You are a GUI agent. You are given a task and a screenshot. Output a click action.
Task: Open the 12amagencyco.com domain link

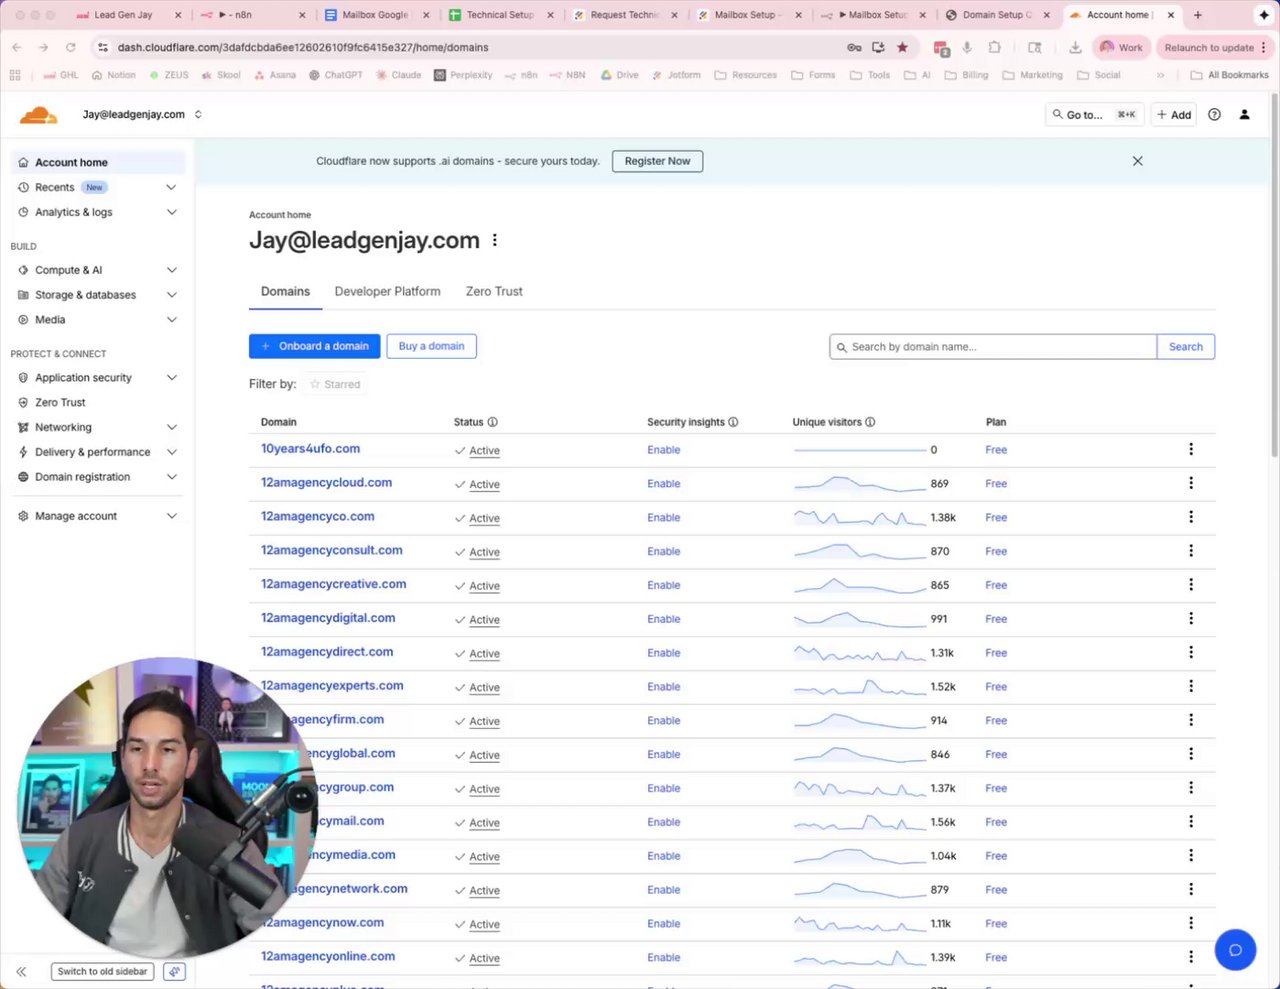317,516
